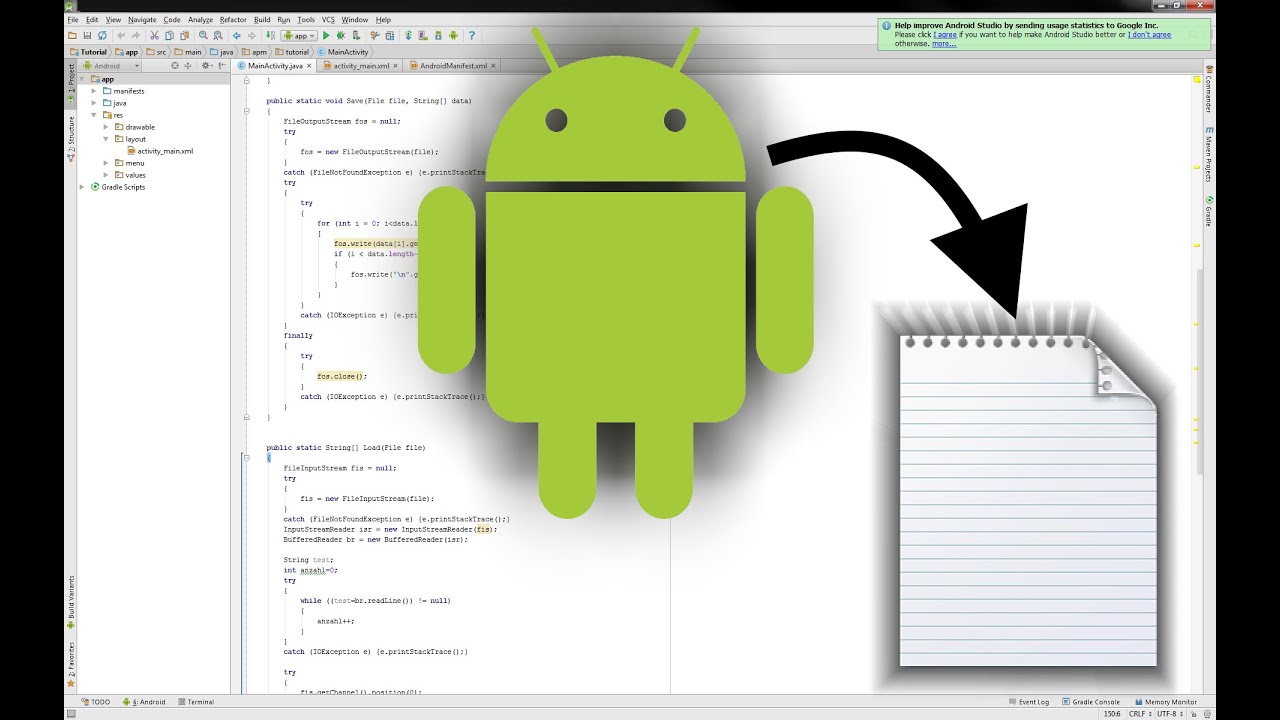Click the Attach debugger icon
Screen dimensions: 1280x720
tap(356, 35)
